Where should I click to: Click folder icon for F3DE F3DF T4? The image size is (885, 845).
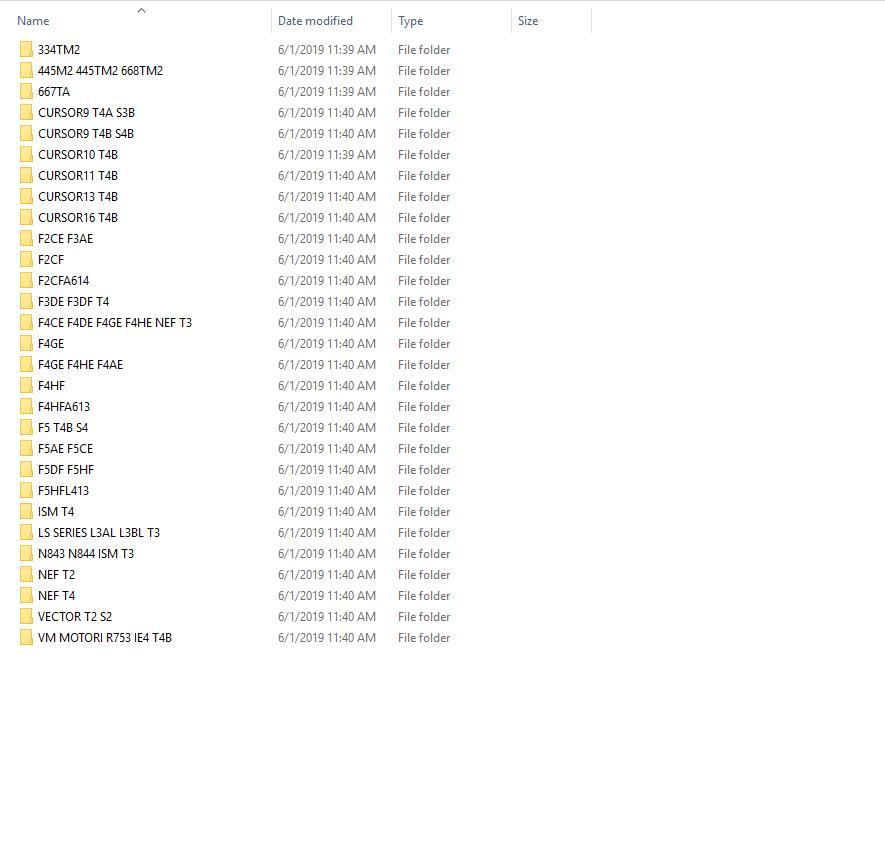tap(26, 301)
